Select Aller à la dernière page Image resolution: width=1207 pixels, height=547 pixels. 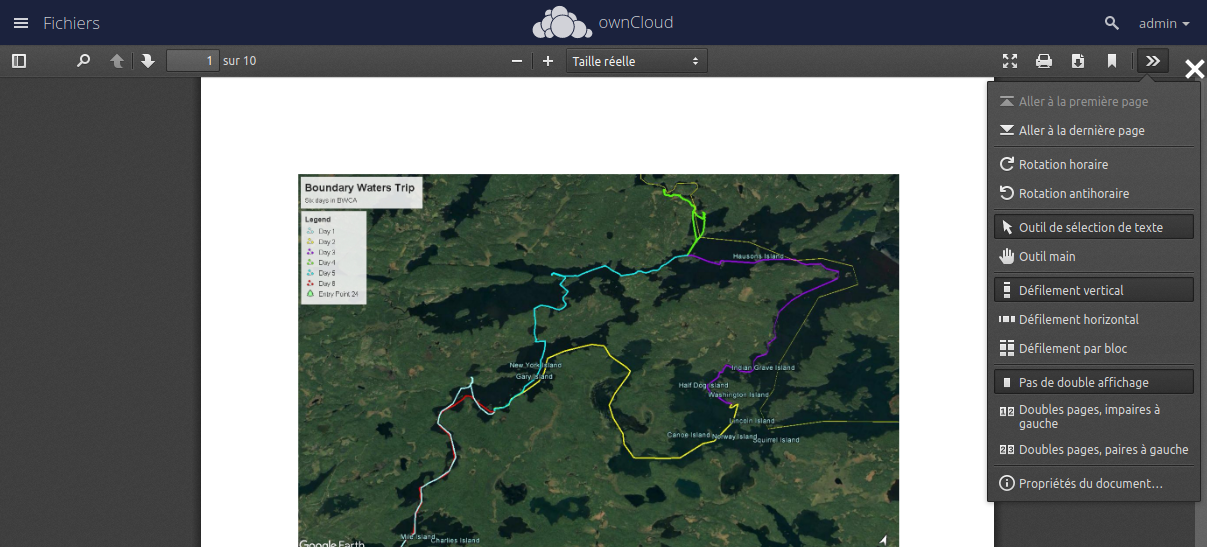tap(1094, 131)
